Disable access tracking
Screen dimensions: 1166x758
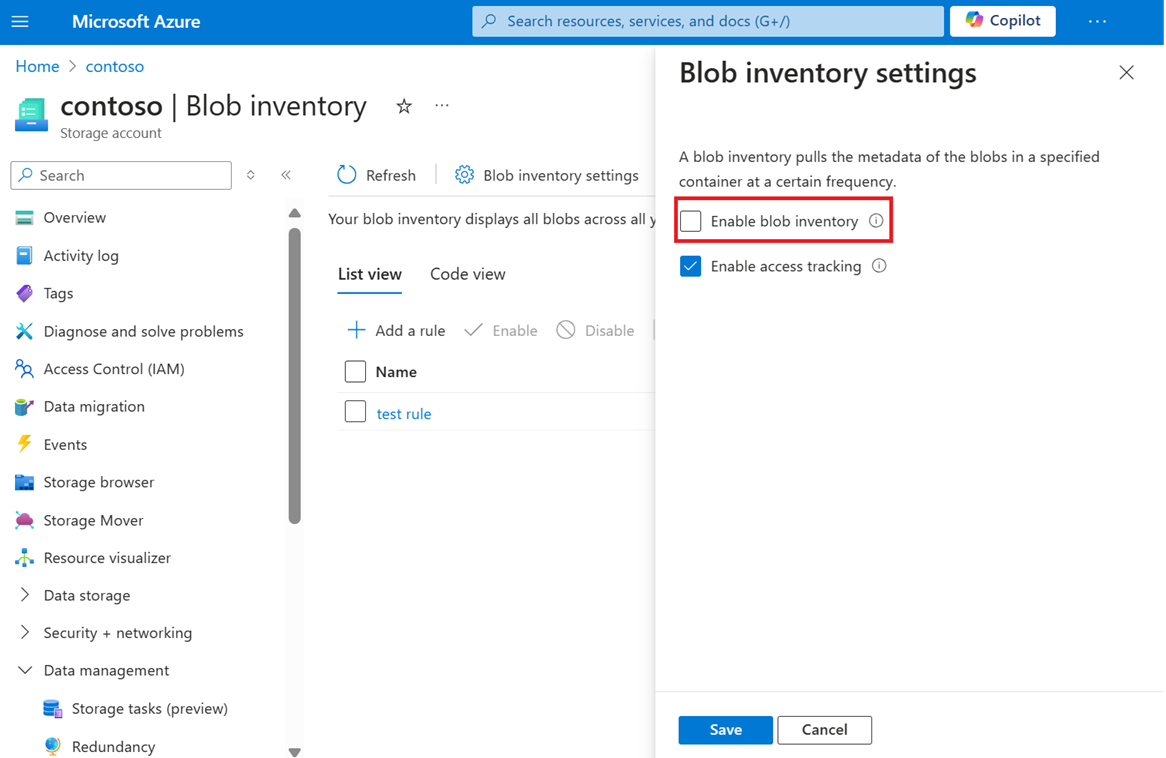coord(690,265)
